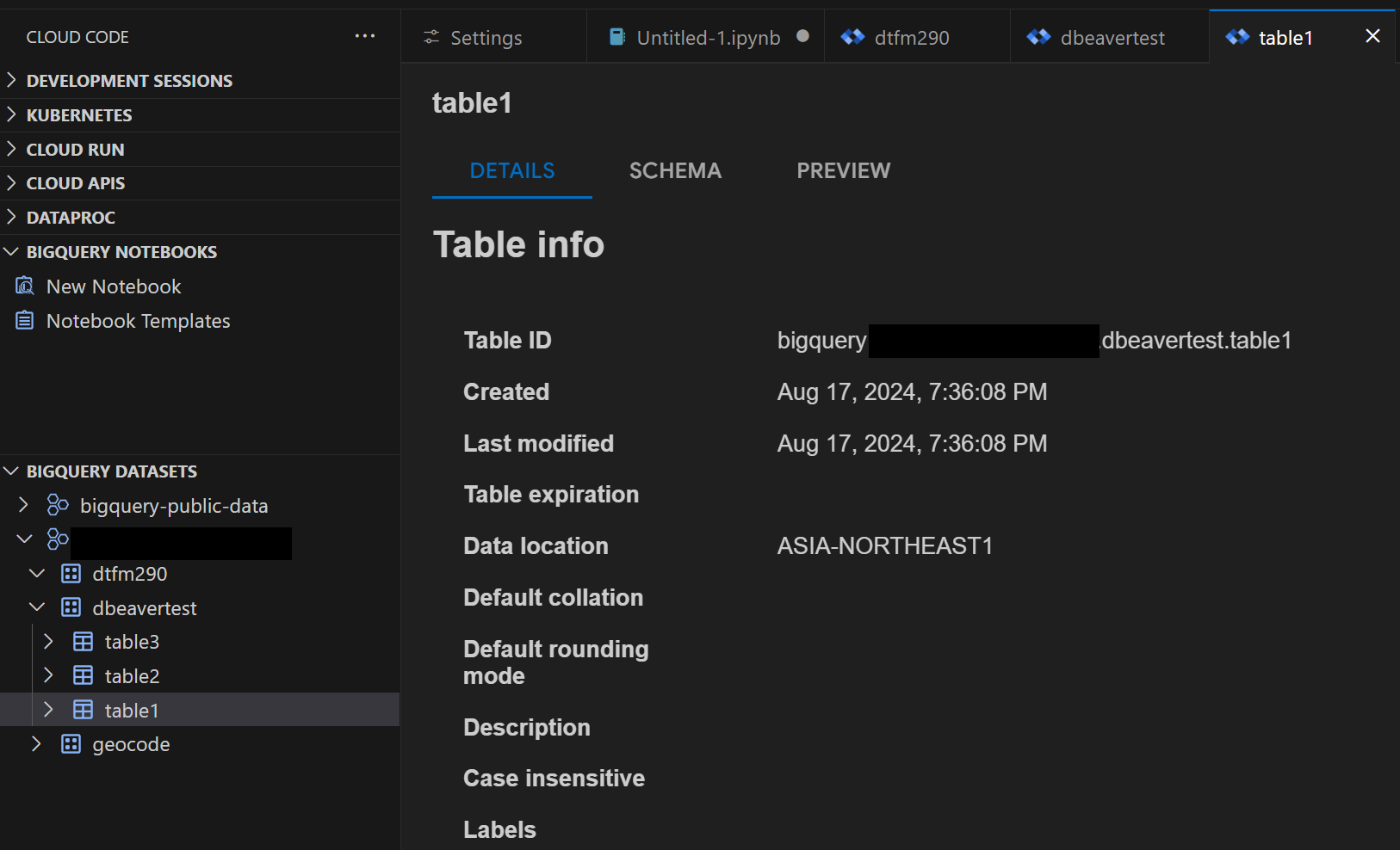This screenshot has width=1400, height=850.
Task: Open the Settings editor tab
Action: pos(486,38)
